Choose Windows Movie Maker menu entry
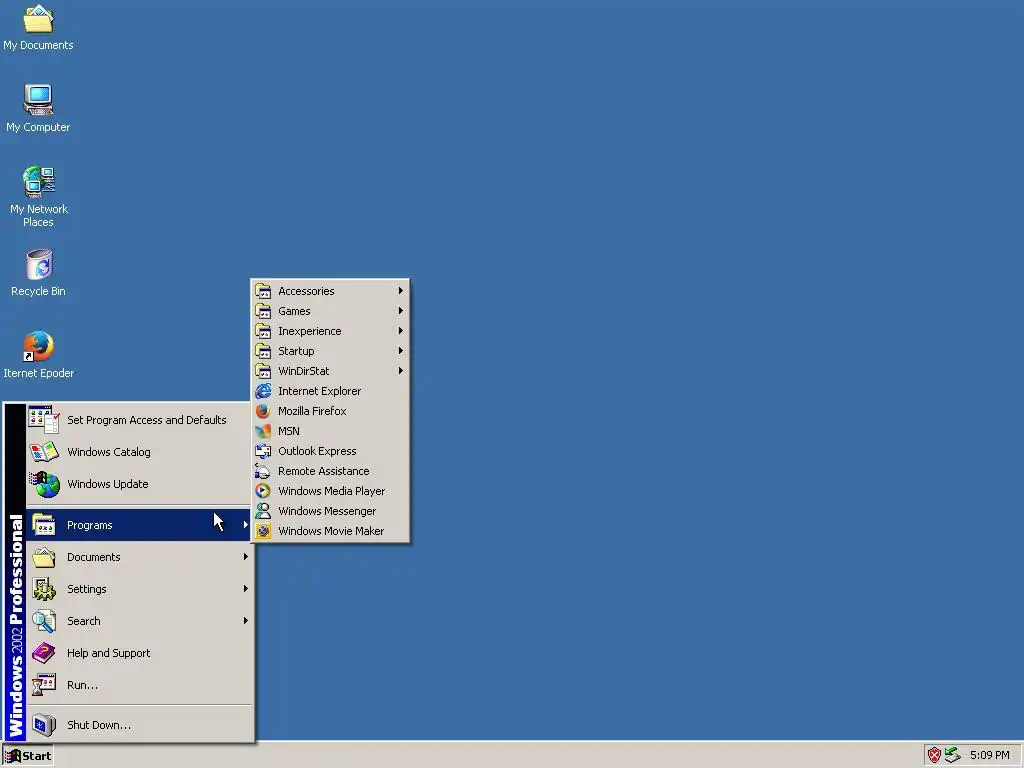 [x=330, y=531]
